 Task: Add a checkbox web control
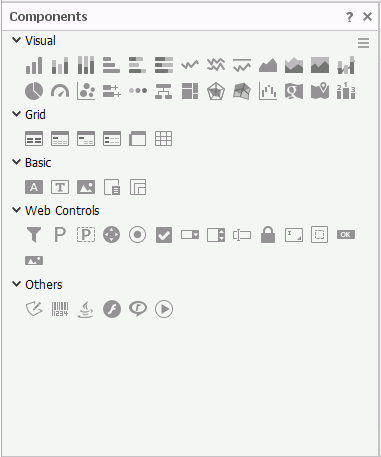[164, 235]
